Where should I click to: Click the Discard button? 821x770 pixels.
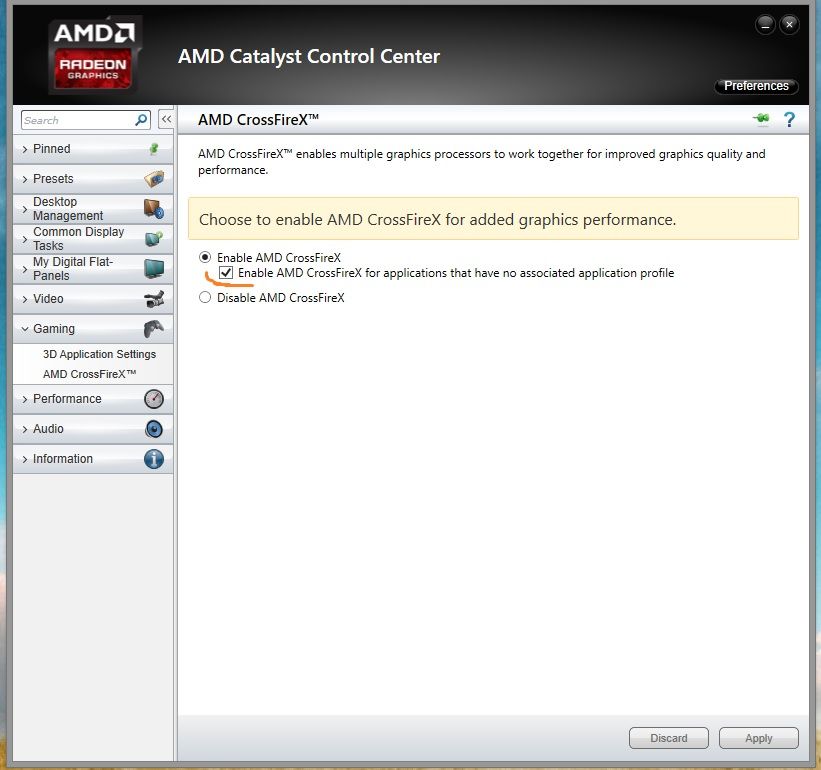coord(669,738)
